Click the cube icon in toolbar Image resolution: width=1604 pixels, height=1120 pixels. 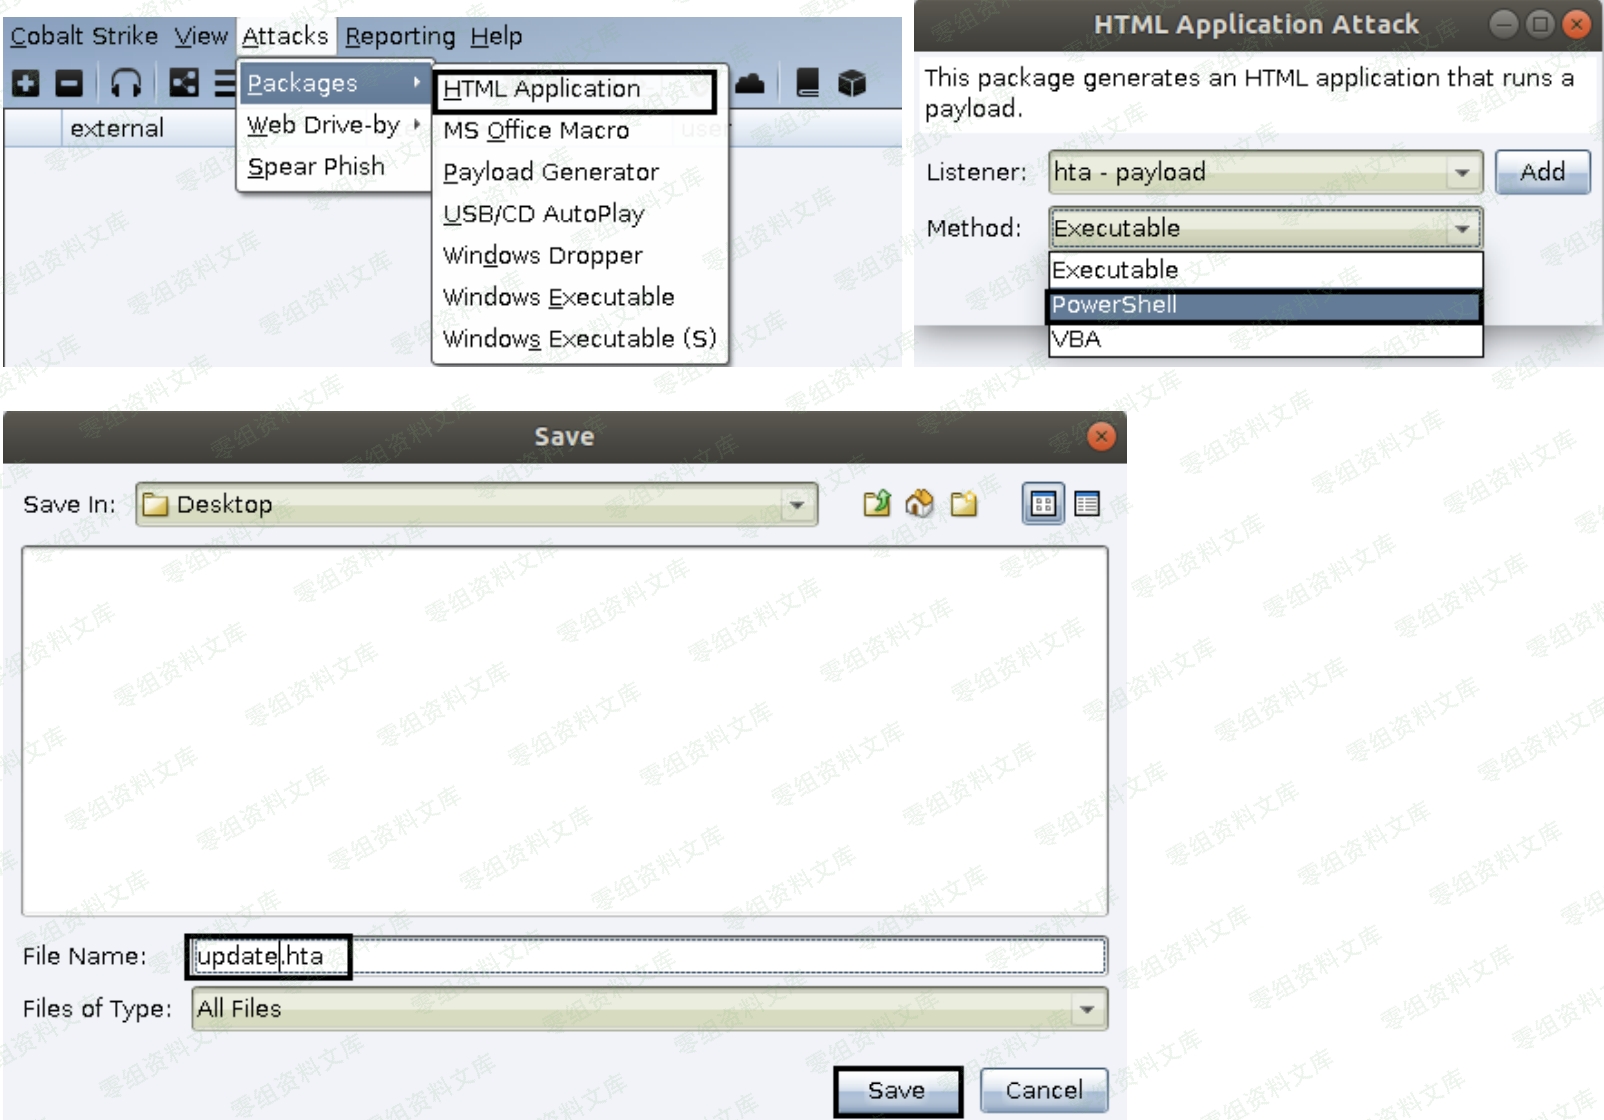[852, 84]
